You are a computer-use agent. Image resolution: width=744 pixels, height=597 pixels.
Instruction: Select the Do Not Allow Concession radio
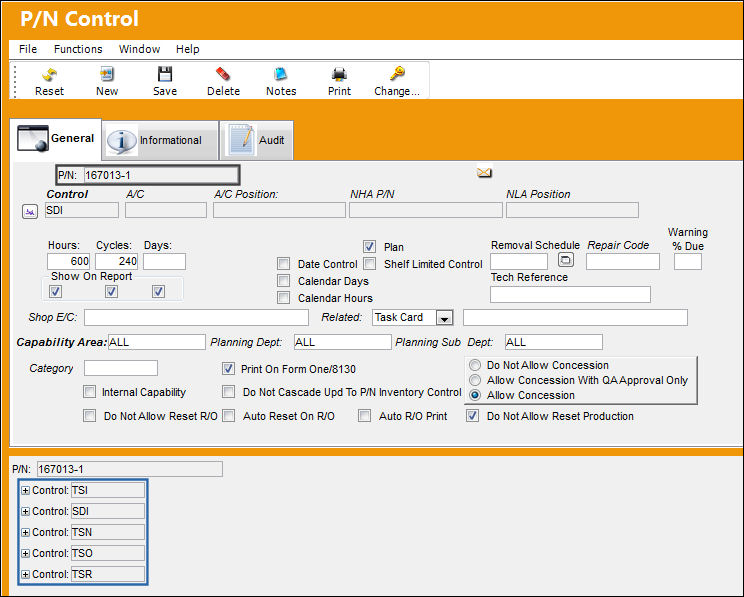coord(474,365)
